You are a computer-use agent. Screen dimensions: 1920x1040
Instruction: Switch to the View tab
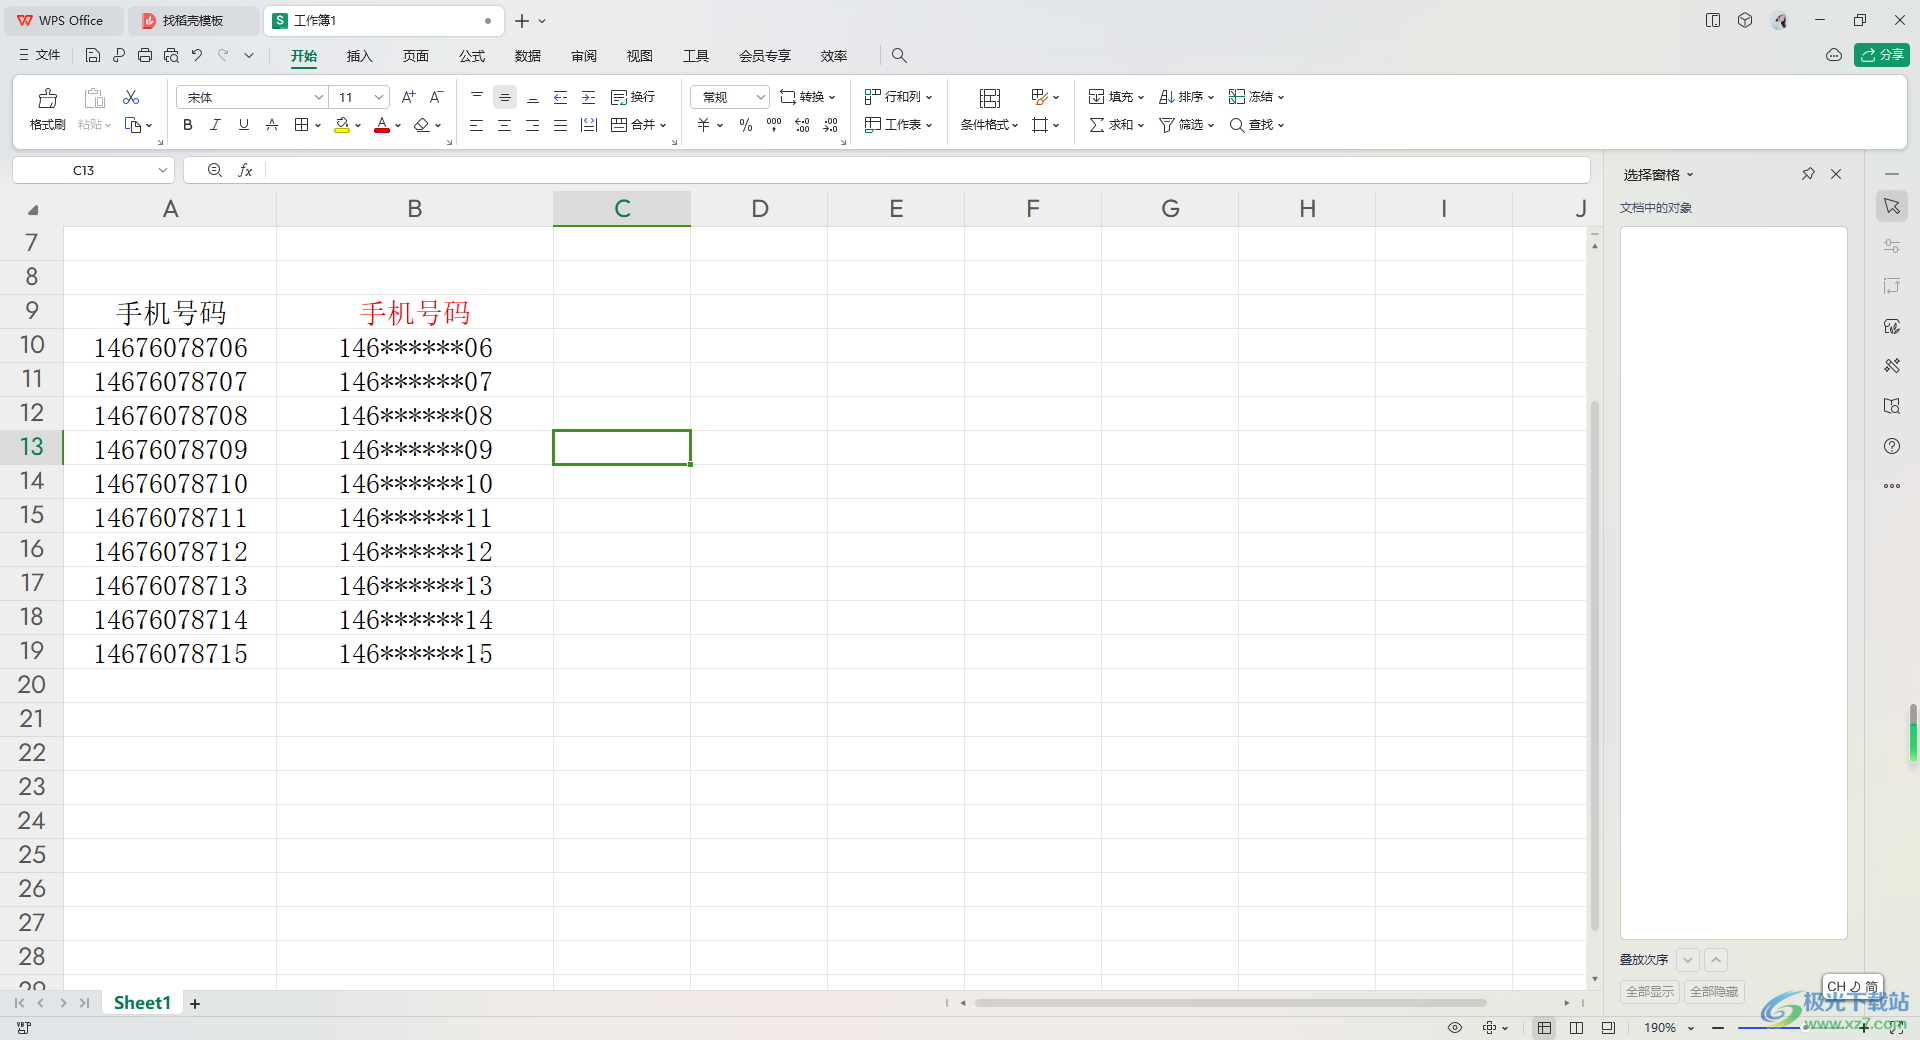[x=640, y=56]
